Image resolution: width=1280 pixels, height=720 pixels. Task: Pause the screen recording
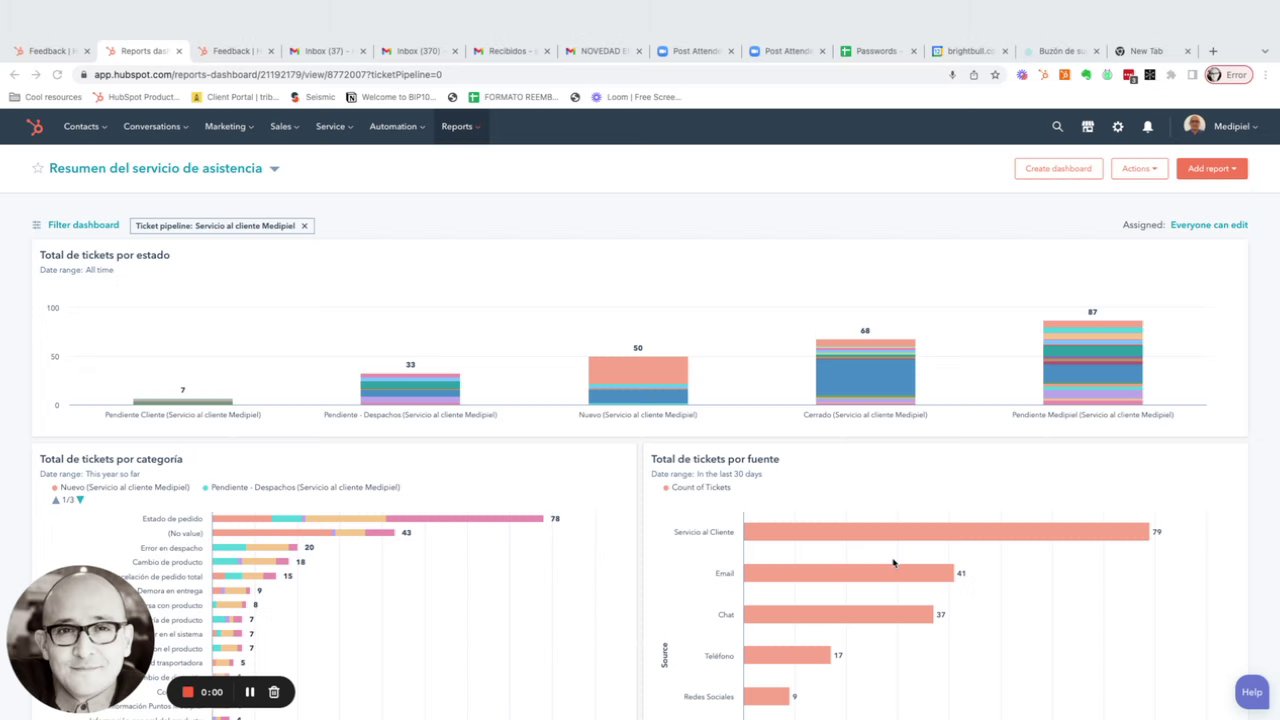point(250,692)
